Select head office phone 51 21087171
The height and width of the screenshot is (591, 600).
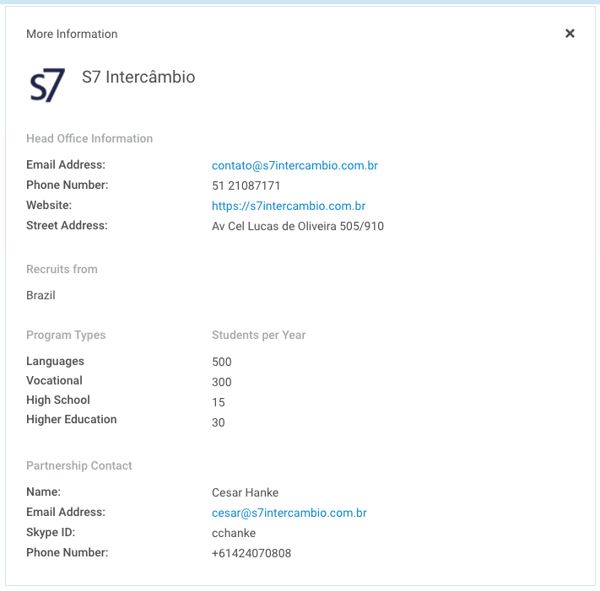tap(246, 186)
